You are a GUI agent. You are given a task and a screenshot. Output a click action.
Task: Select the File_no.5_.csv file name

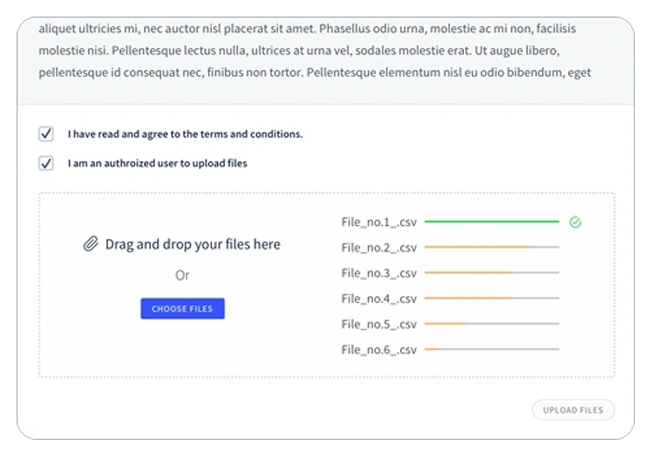coord(379,324)
